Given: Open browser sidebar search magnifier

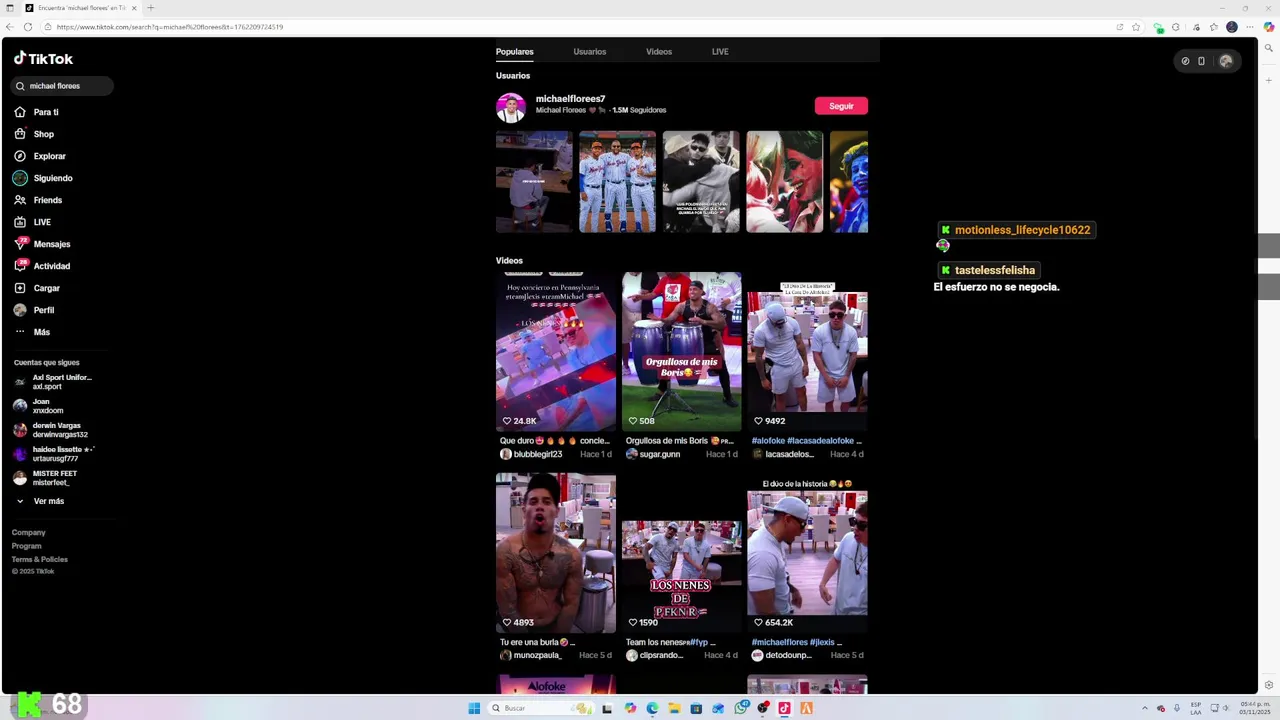Looking at the screenshot, I should tap(1269, 48).
